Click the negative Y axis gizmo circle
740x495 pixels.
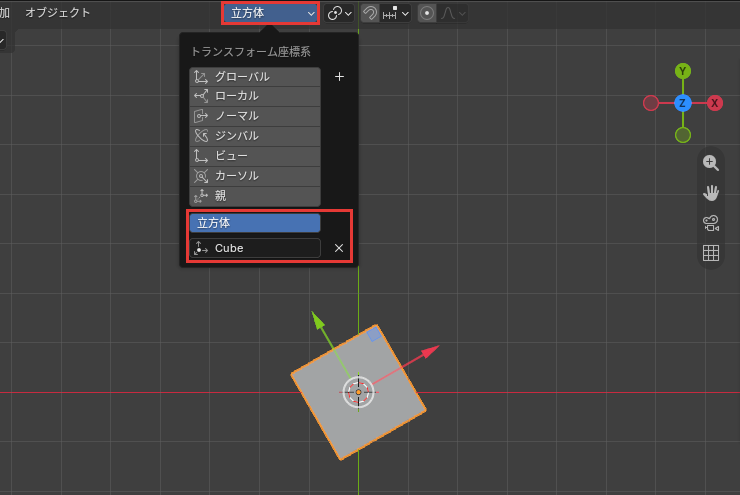(682, 135)
